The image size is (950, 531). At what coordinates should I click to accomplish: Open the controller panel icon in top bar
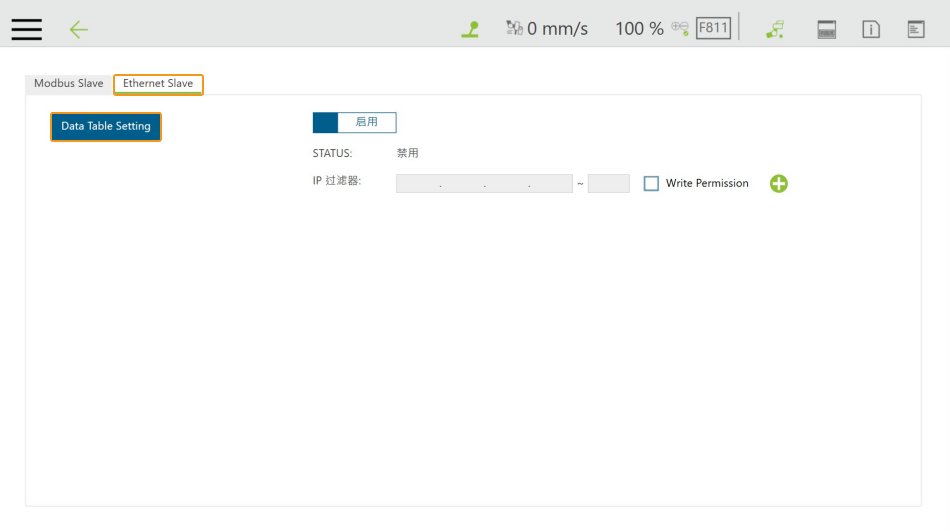pos(827,29)
